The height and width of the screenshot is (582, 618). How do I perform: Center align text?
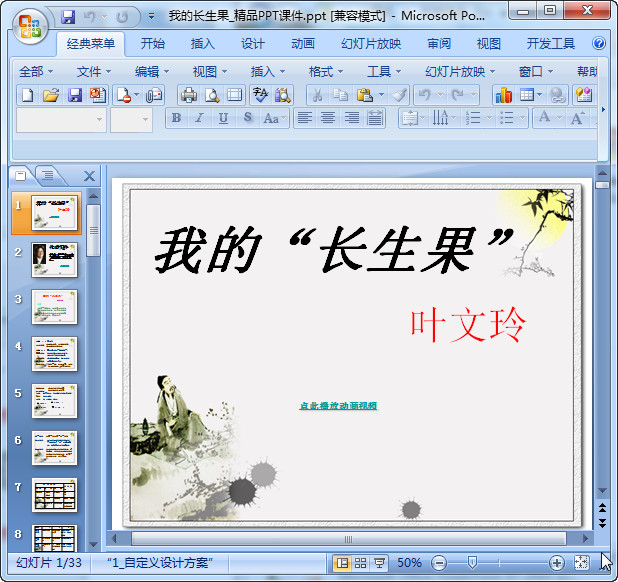328,118
